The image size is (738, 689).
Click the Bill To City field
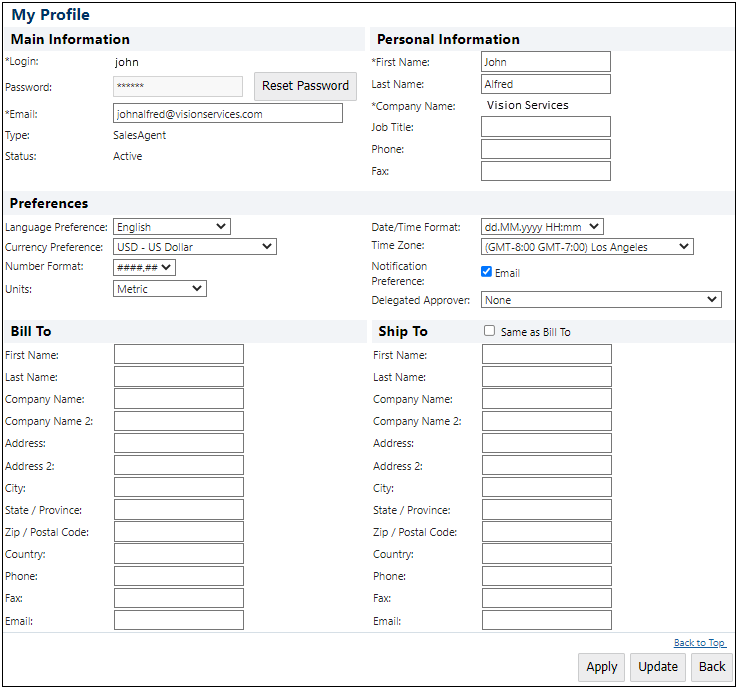(x=179, y=488)
